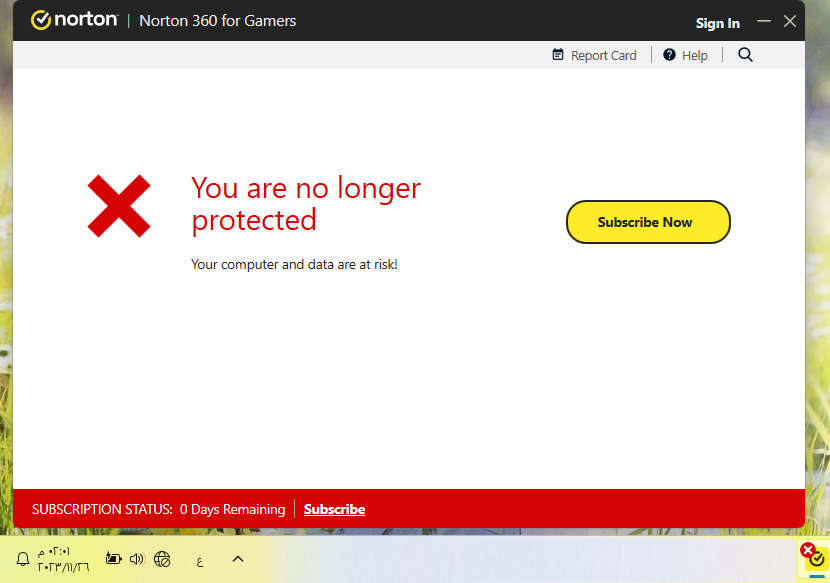Open the Report Card

click(594, 55)
